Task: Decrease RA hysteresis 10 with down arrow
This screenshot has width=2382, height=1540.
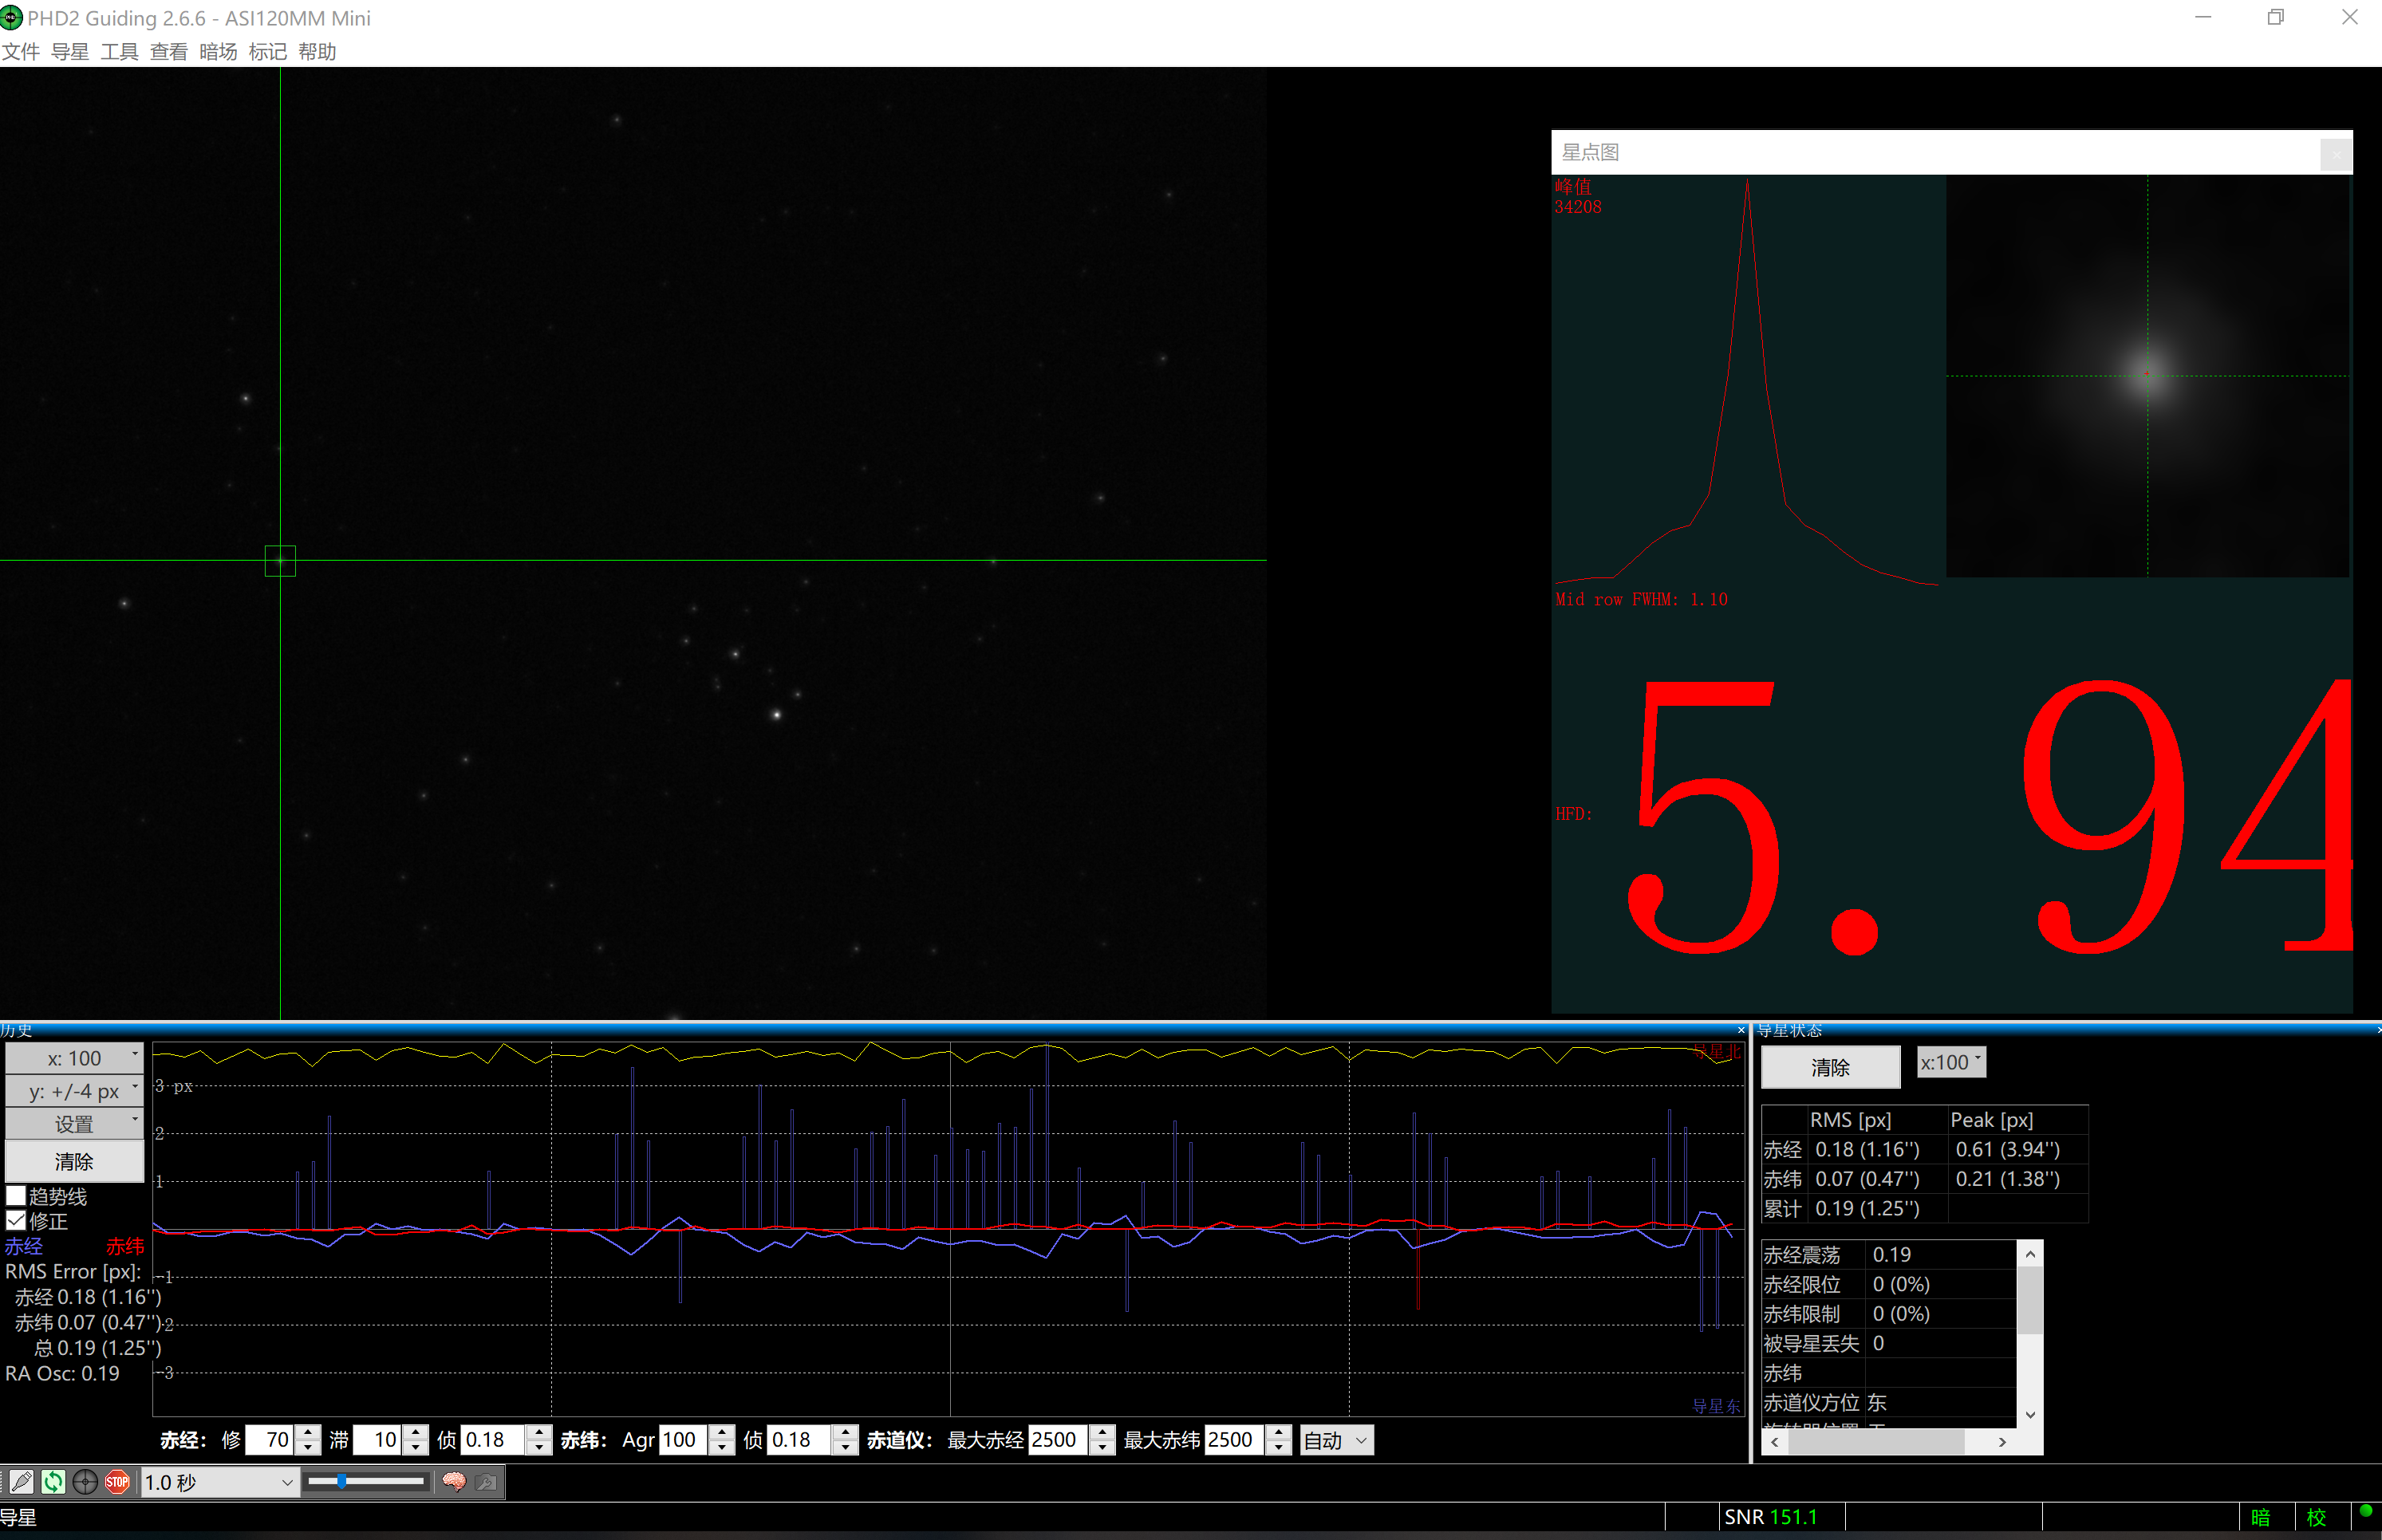Action: coord(416,1448)
